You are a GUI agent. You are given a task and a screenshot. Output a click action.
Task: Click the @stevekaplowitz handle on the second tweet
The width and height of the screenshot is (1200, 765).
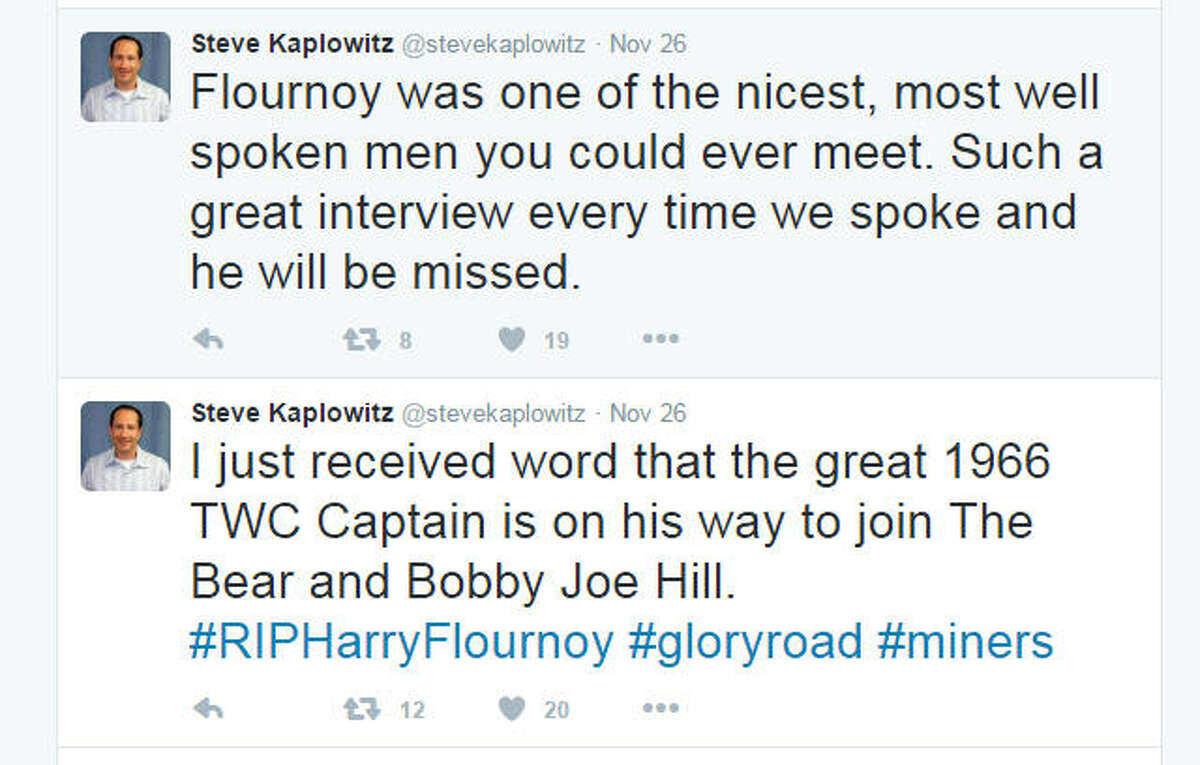pos(493,413)
